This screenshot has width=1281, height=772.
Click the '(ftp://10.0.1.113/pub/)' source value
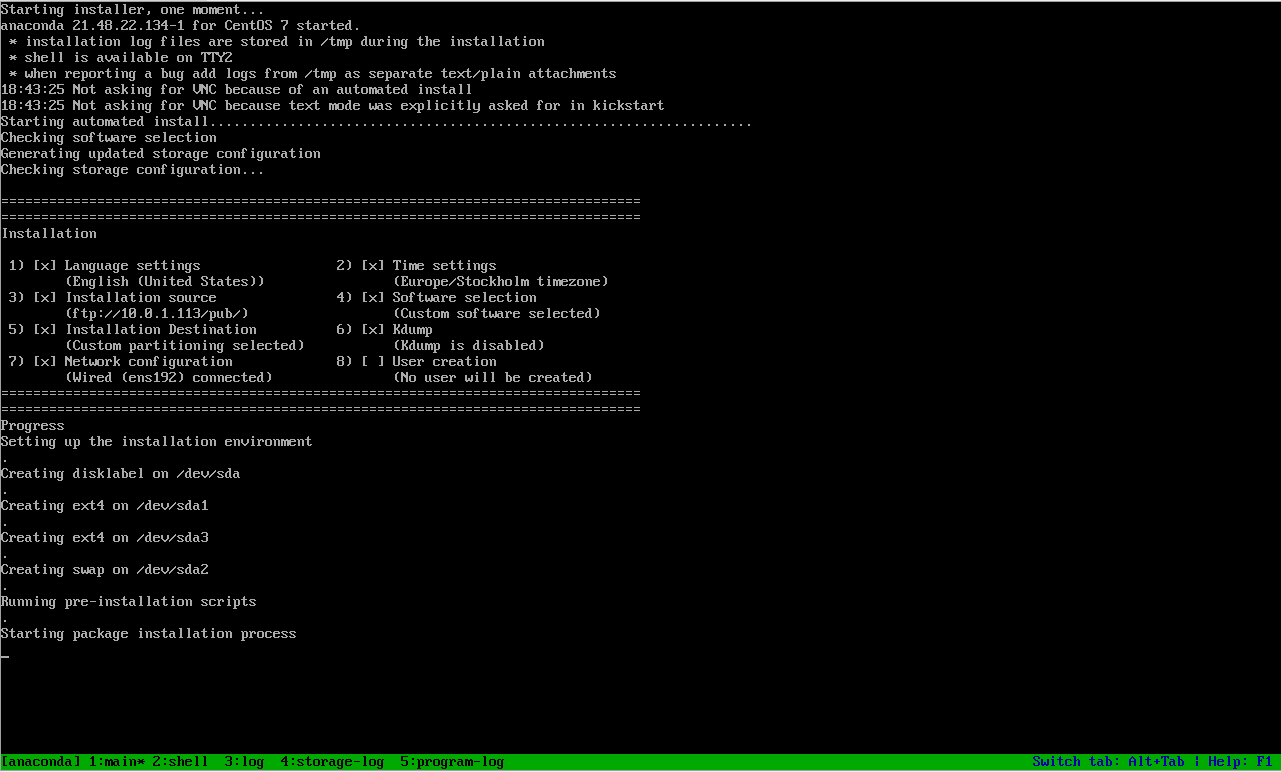pyautogui.click(x=156, y=314)
